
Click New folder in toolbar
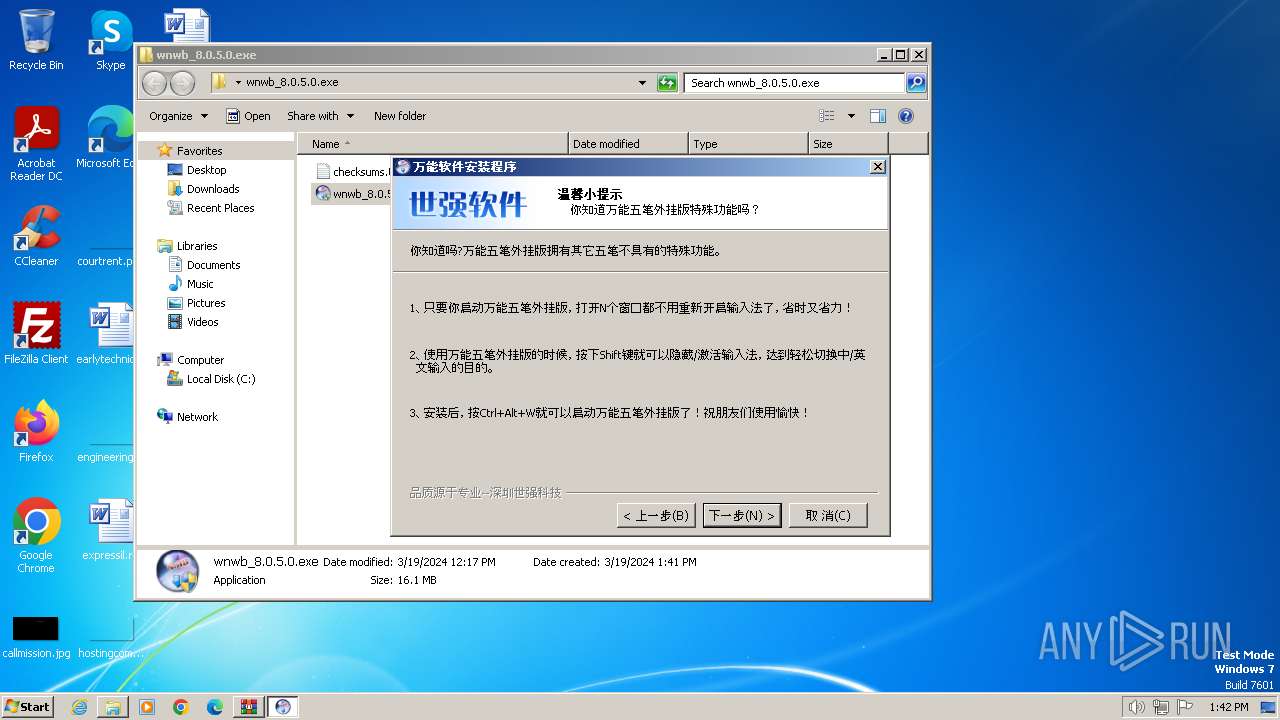(x=400, y=116)
